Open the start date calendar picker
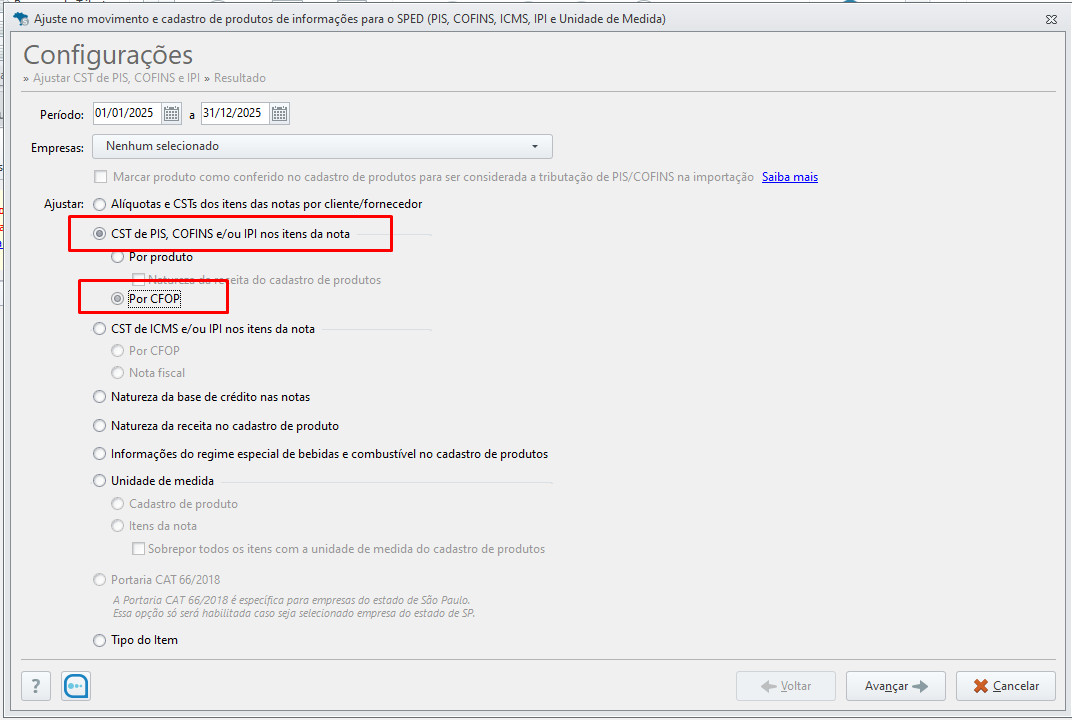Screen dimensions: 1072x720 (171, 114)
